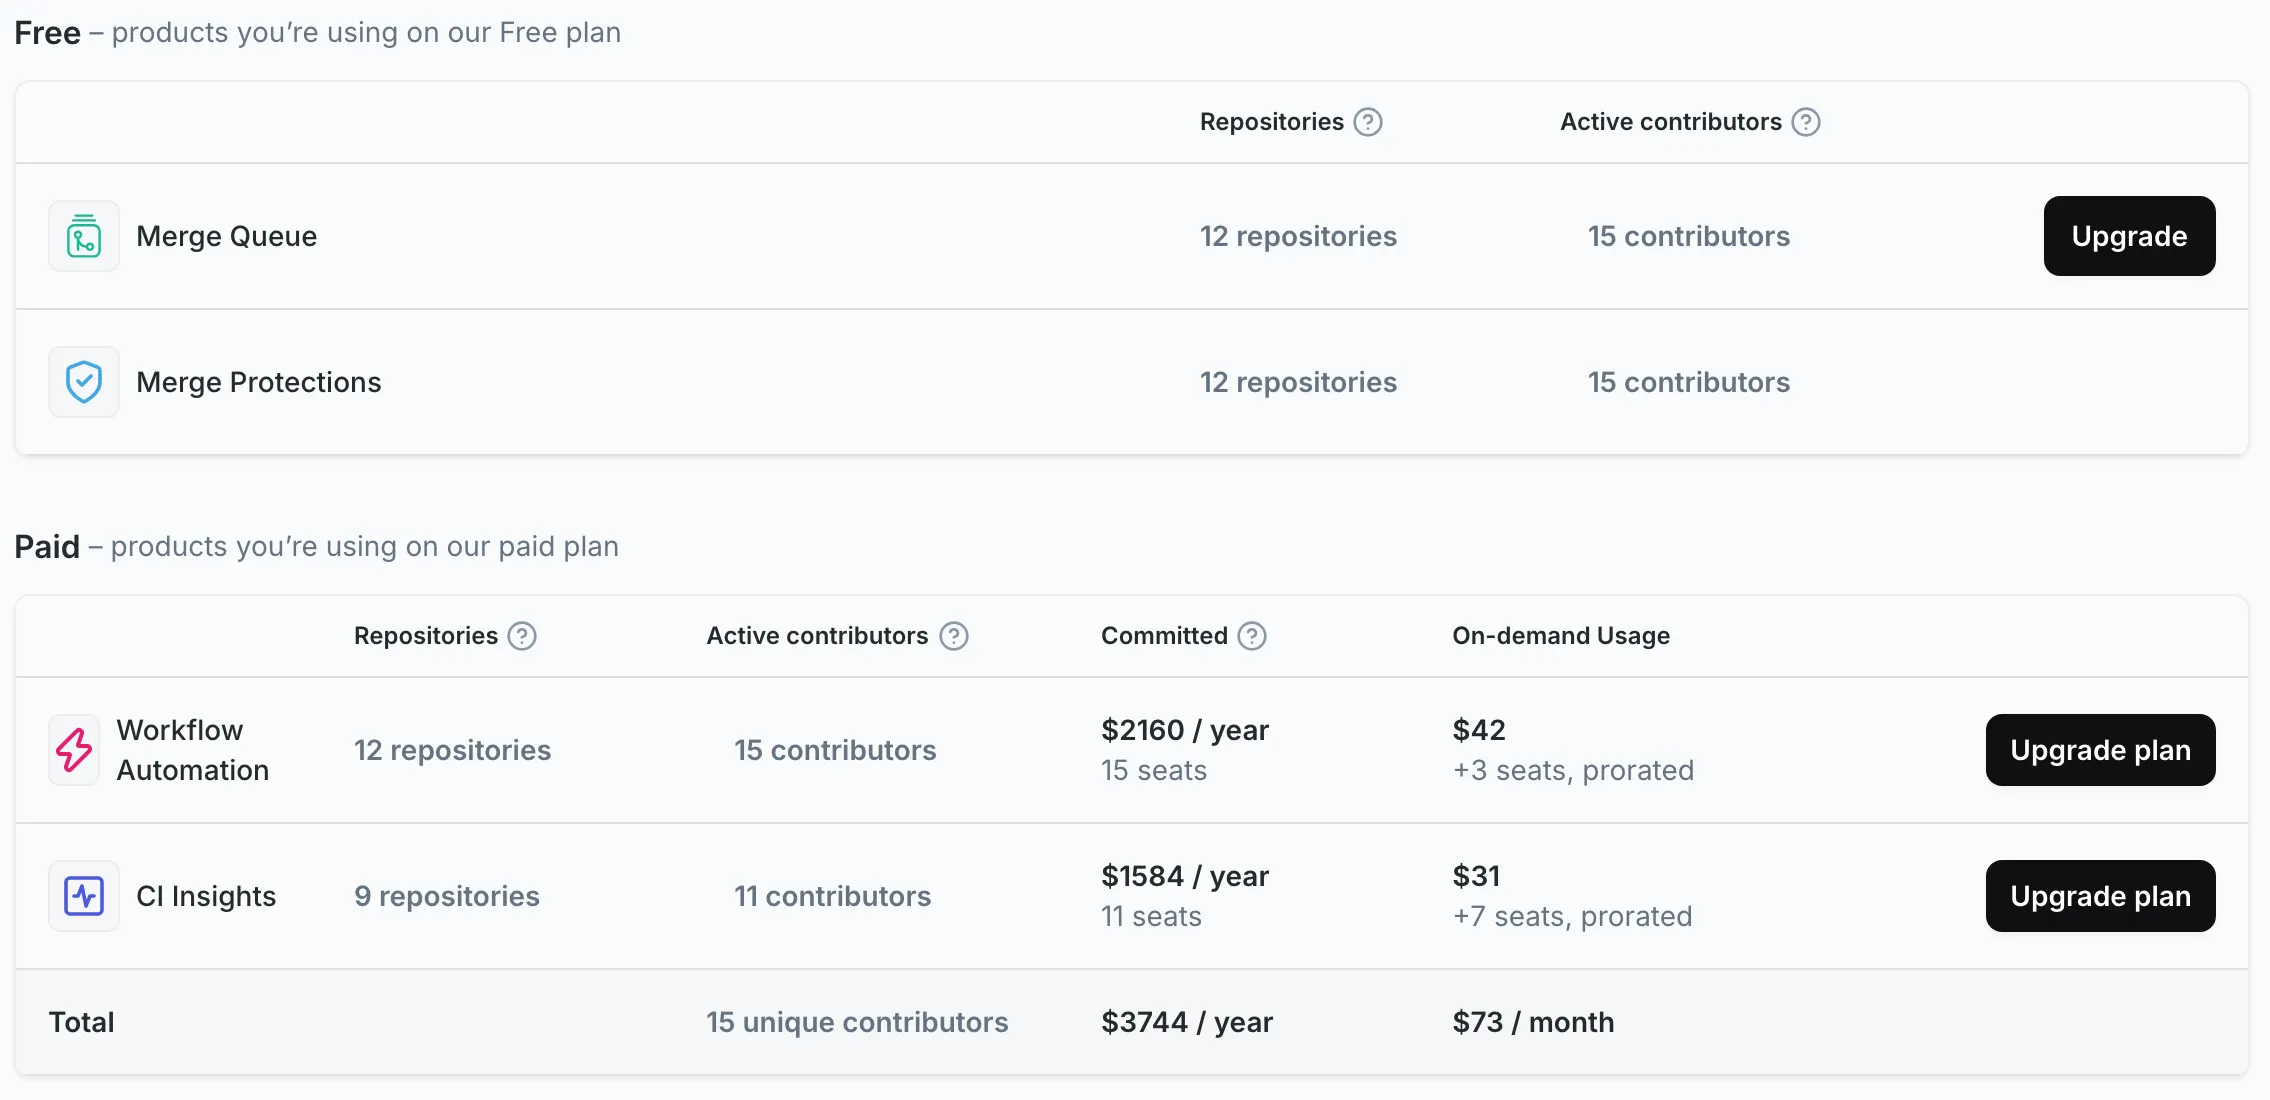
Task: Click Merge Protections' 12 repositories value
Action: 1298,382
